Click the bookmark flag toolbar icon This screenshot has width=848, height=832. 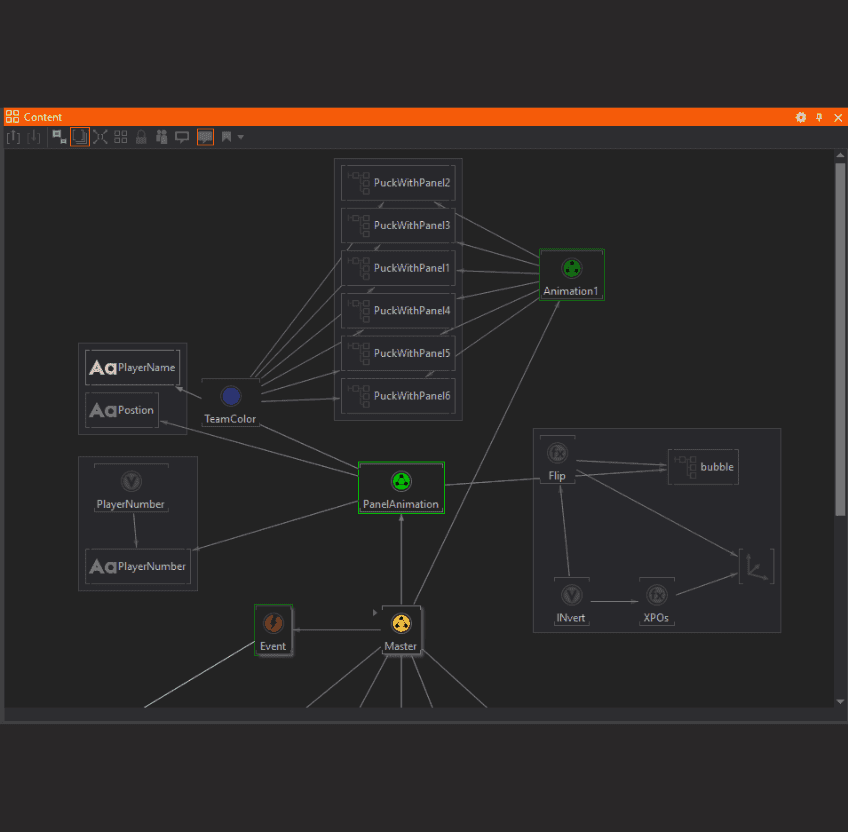click(227, 137)
